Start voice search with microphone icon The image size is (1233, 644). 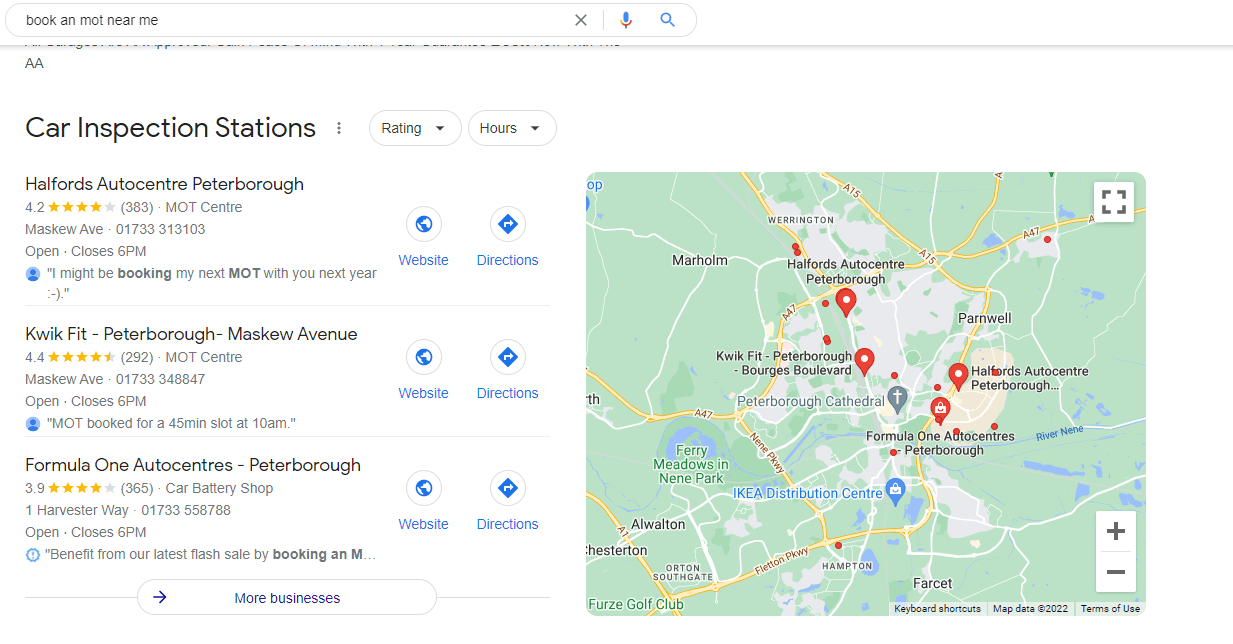pyautogui.click(x=626, y=20)
